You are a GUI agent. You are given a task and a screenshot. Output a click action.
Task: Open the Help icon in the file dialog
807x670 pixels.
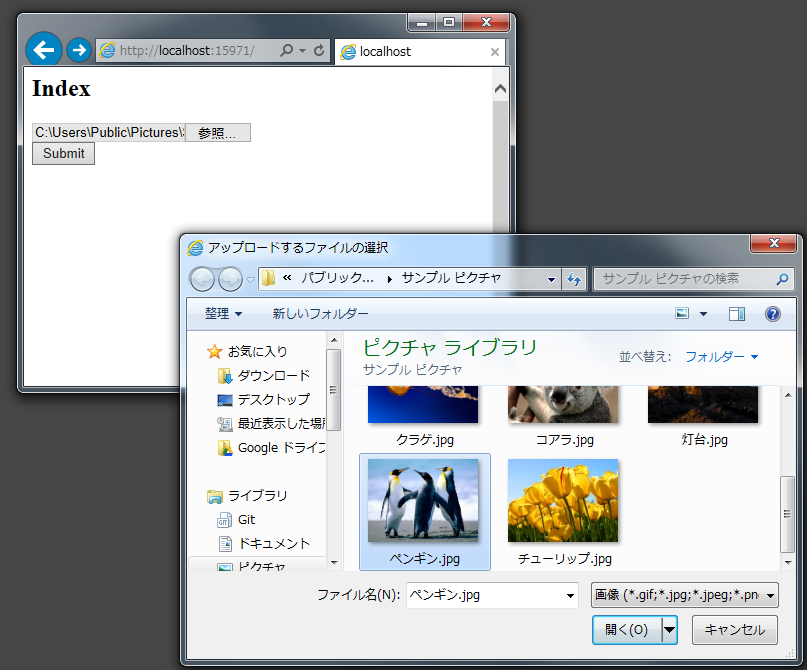[773, 313]
